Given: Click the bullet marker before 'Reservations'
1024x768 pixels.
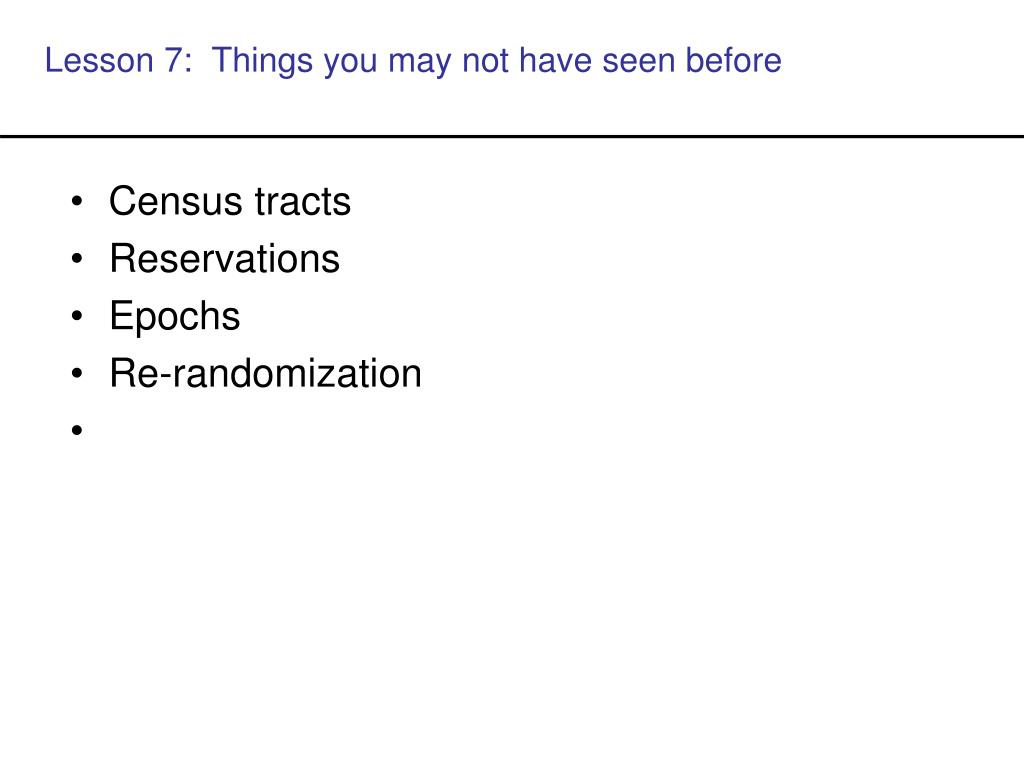Looking at the screenshot, I should [x=77, y=259].
